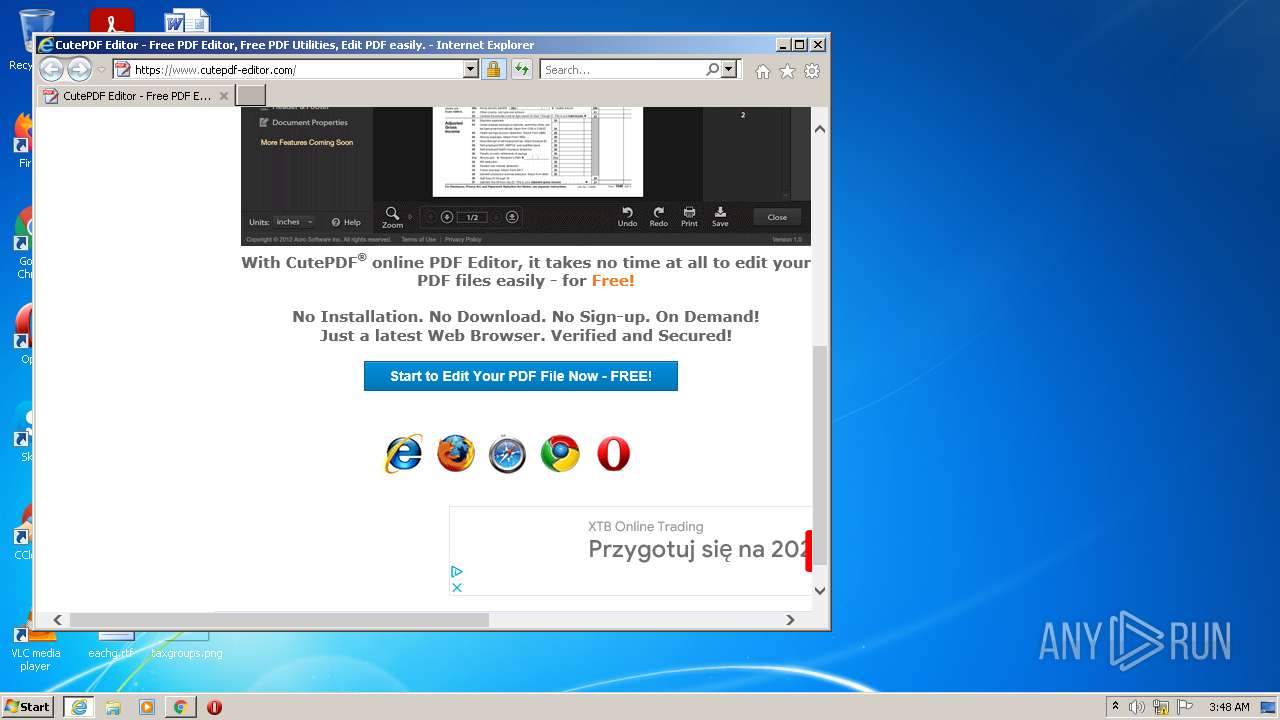The image size is (1280, 720).
Task: Click the Chrome logo on the page
Action: (x=560, y=454)
